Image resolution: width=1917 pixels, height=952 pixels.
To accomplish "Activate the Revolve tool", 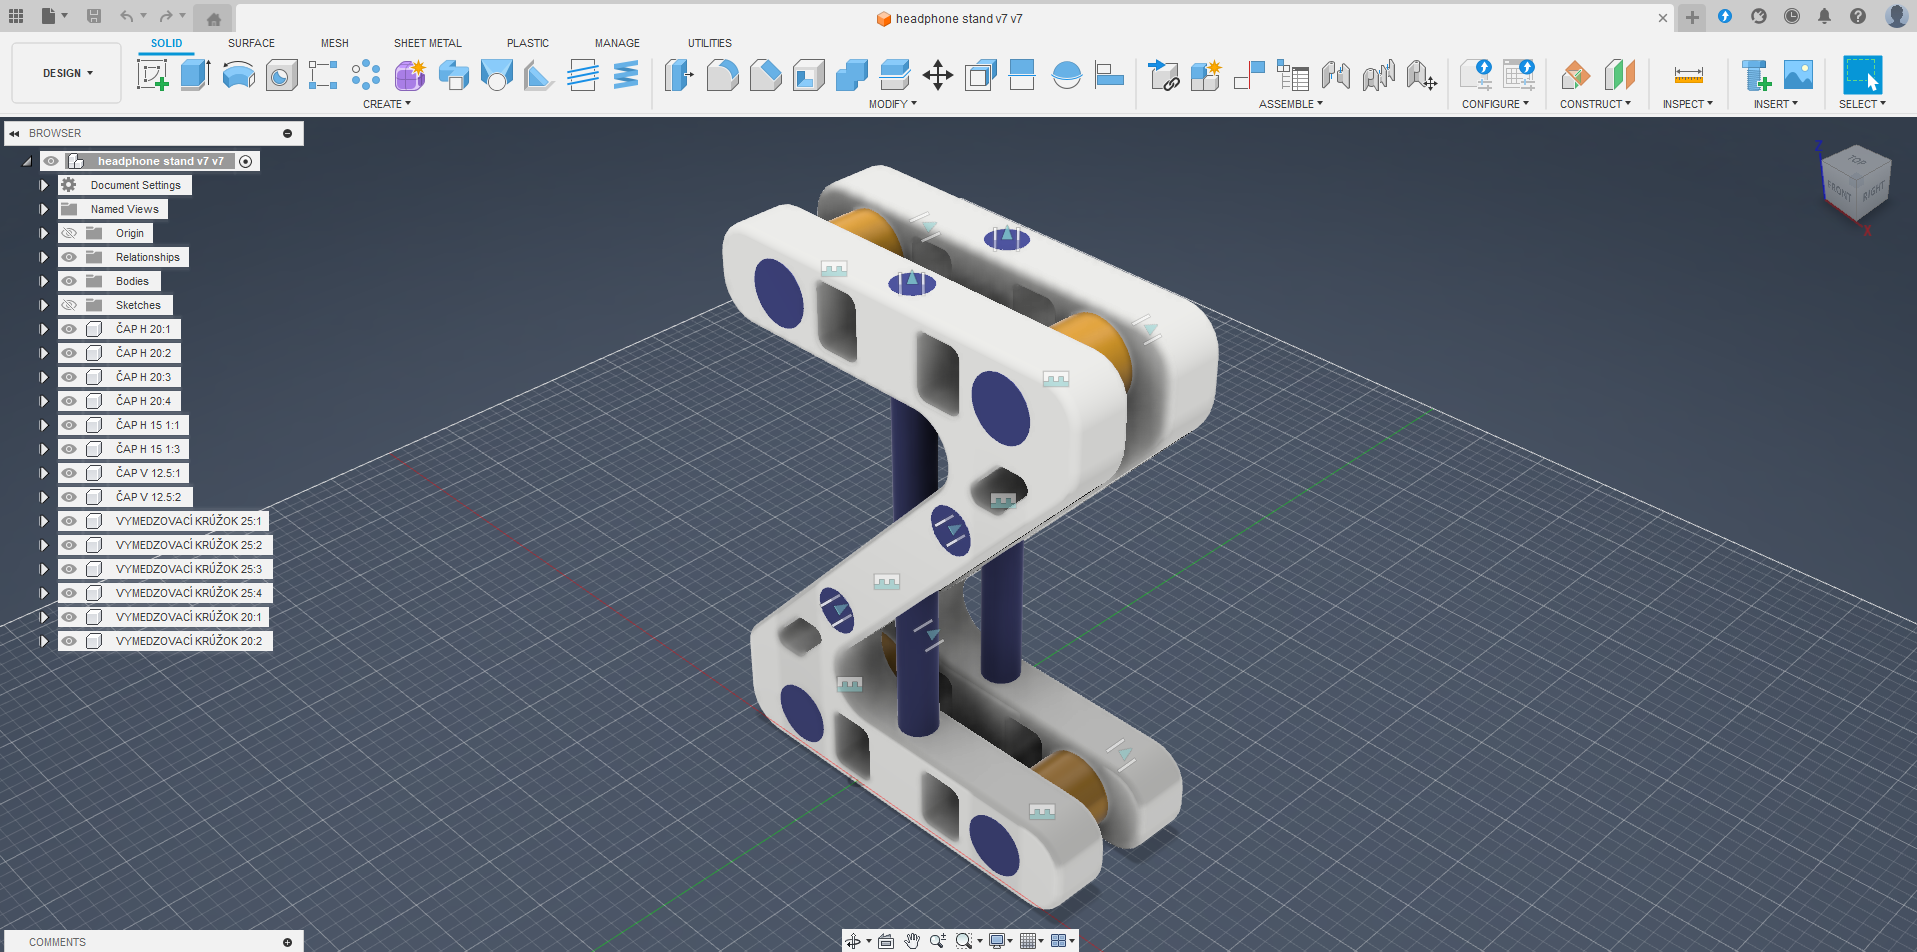I will (x=238, y=75).
